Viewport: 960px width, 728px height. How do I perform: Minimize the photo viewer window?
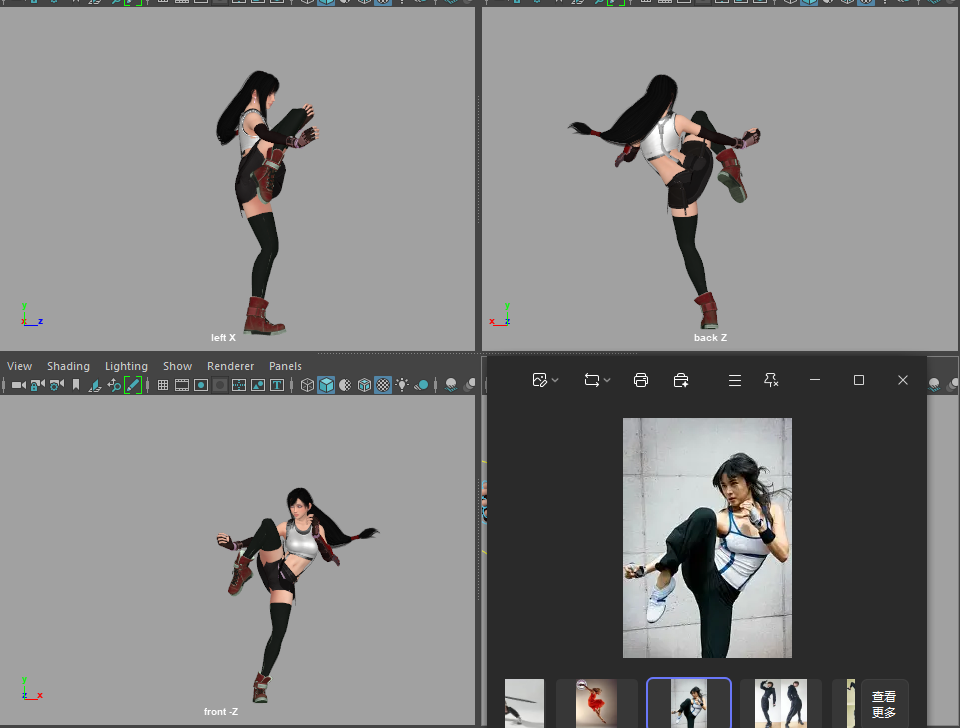coord(815,380)
